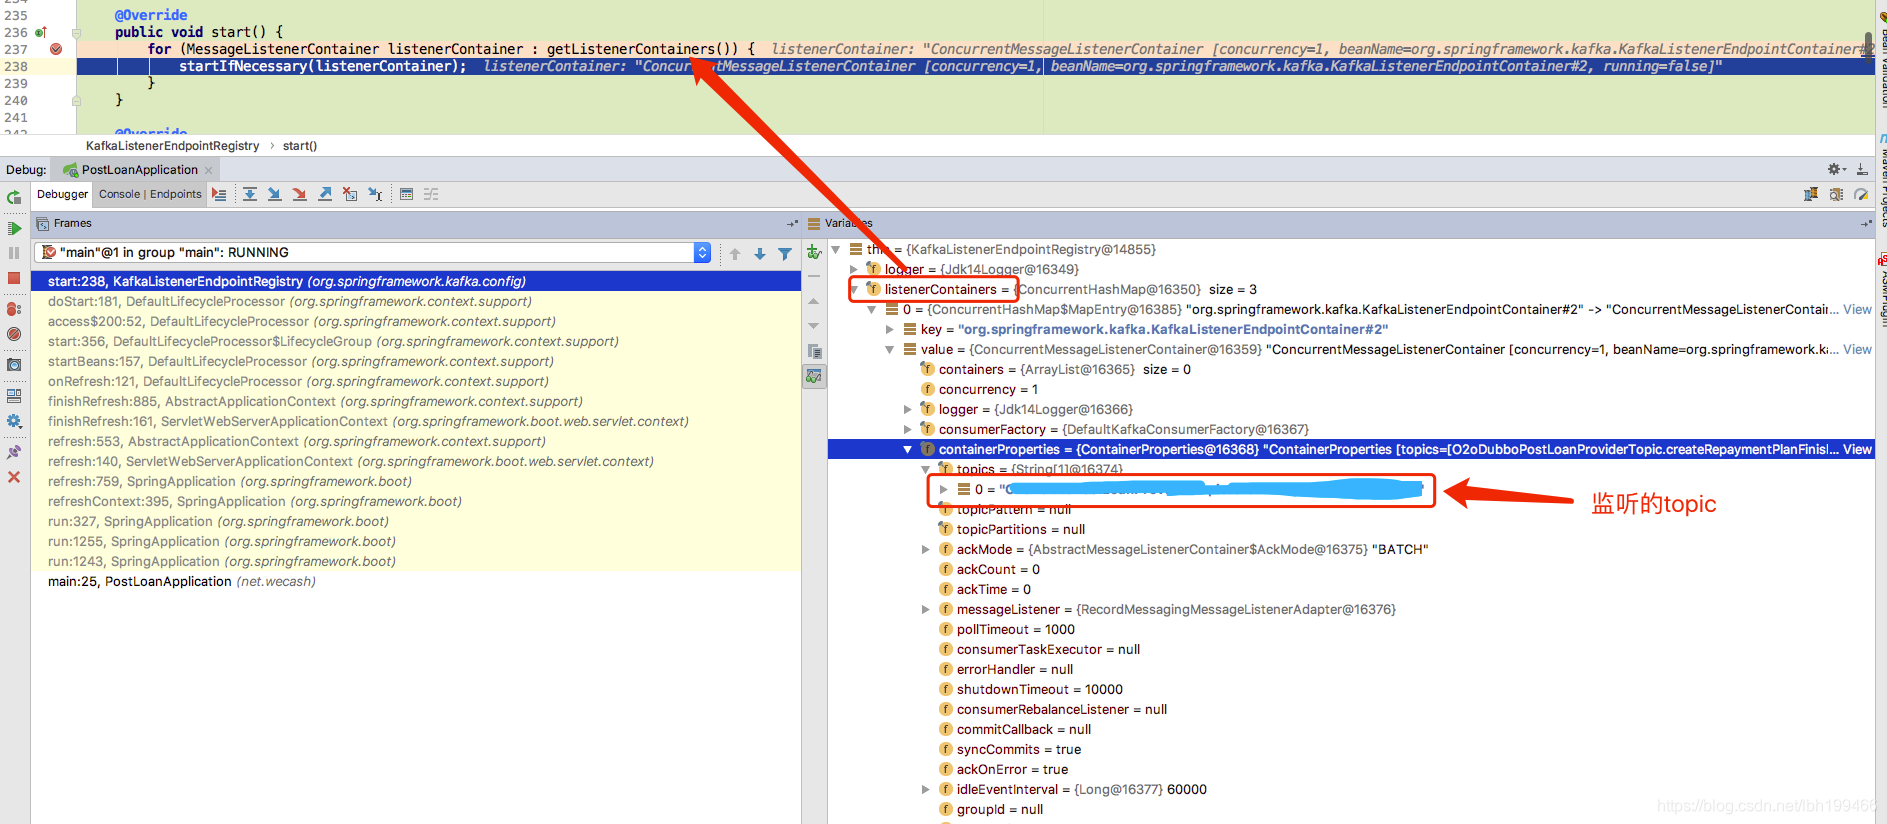Click Show Execution Point icon

[219, 194]
